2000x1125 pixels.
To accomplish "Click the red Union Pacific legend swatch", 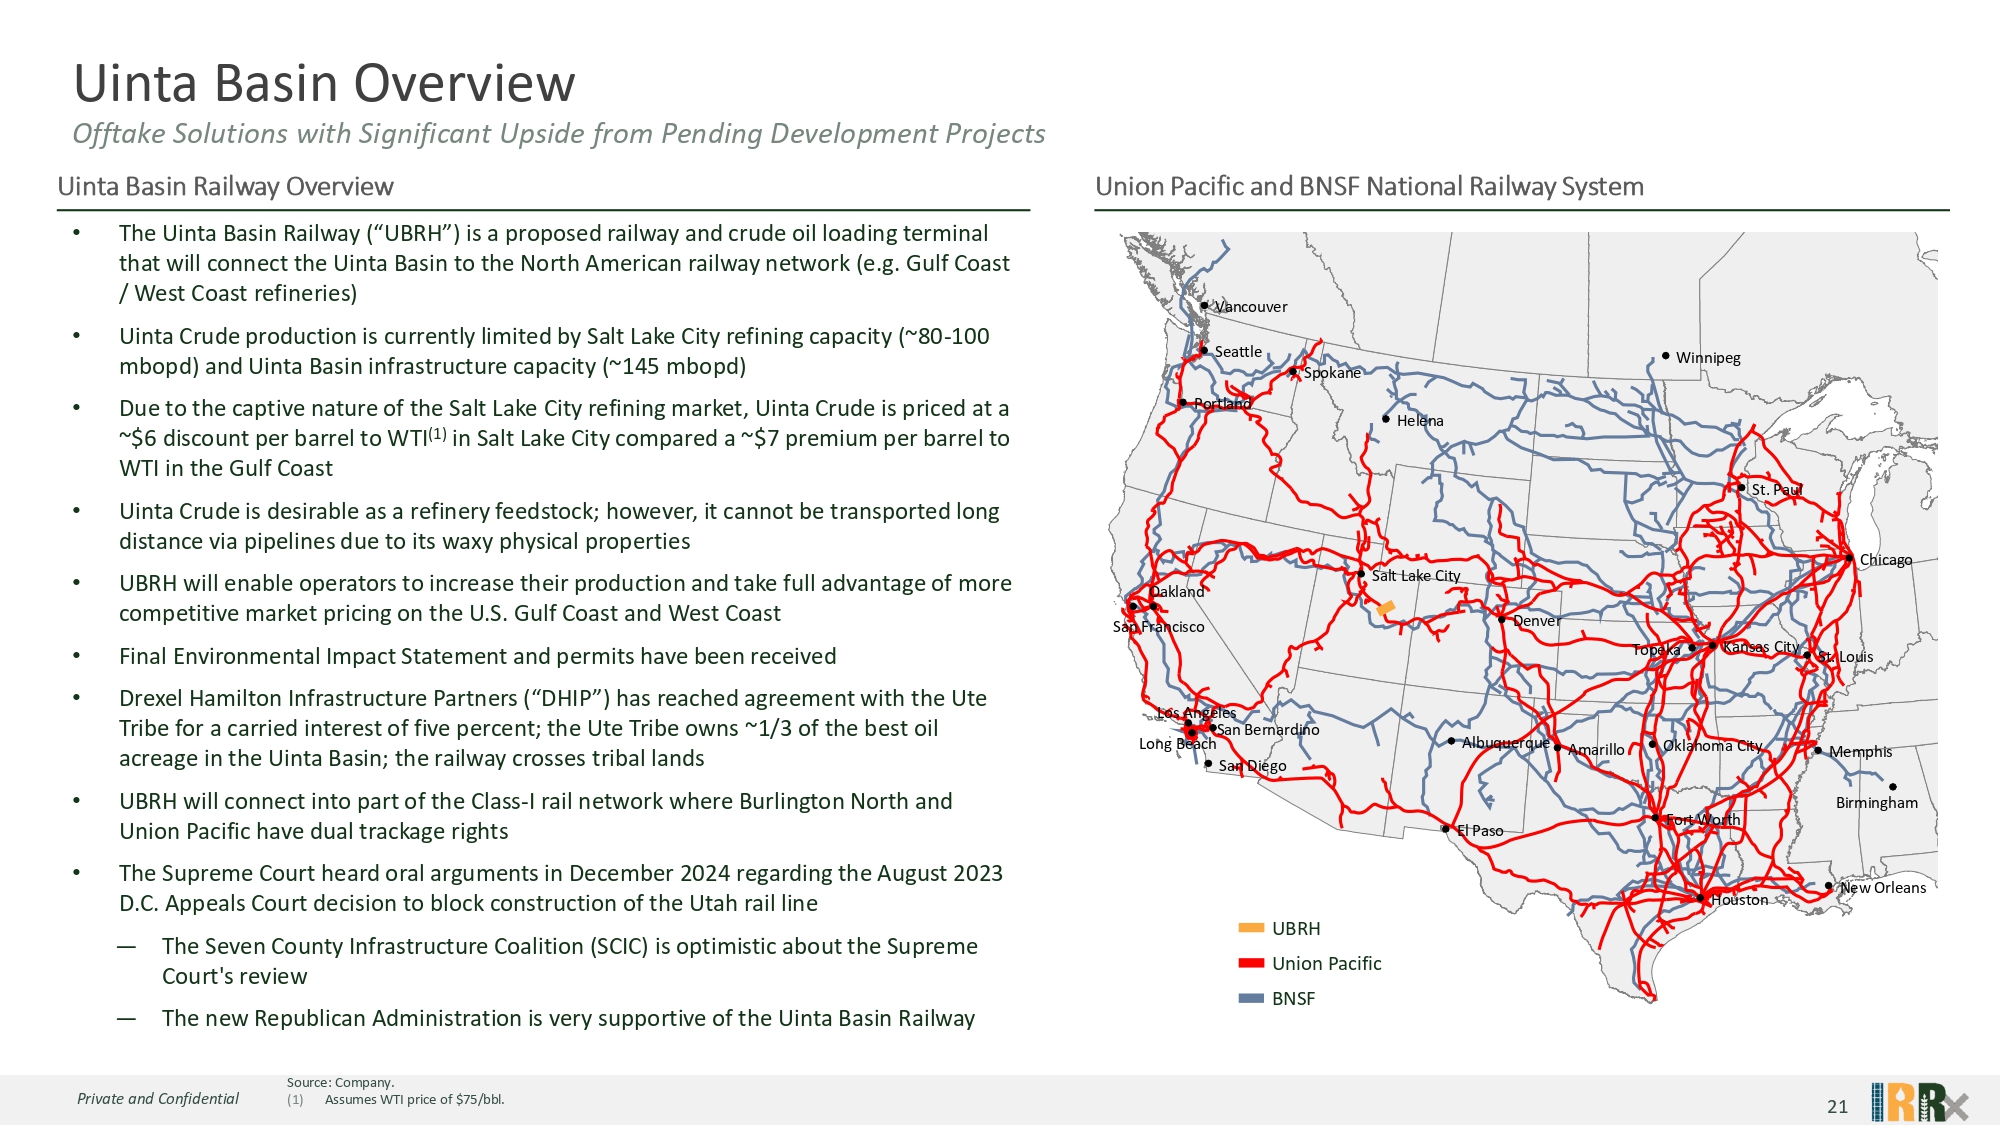I will (x=1251, y=963).
